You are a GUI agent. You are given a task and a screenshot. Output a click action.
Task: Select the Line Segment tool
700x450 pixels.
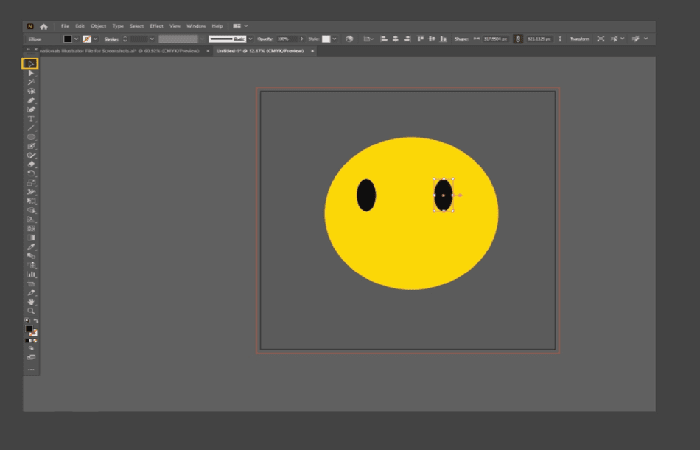[x=31, y=128]
